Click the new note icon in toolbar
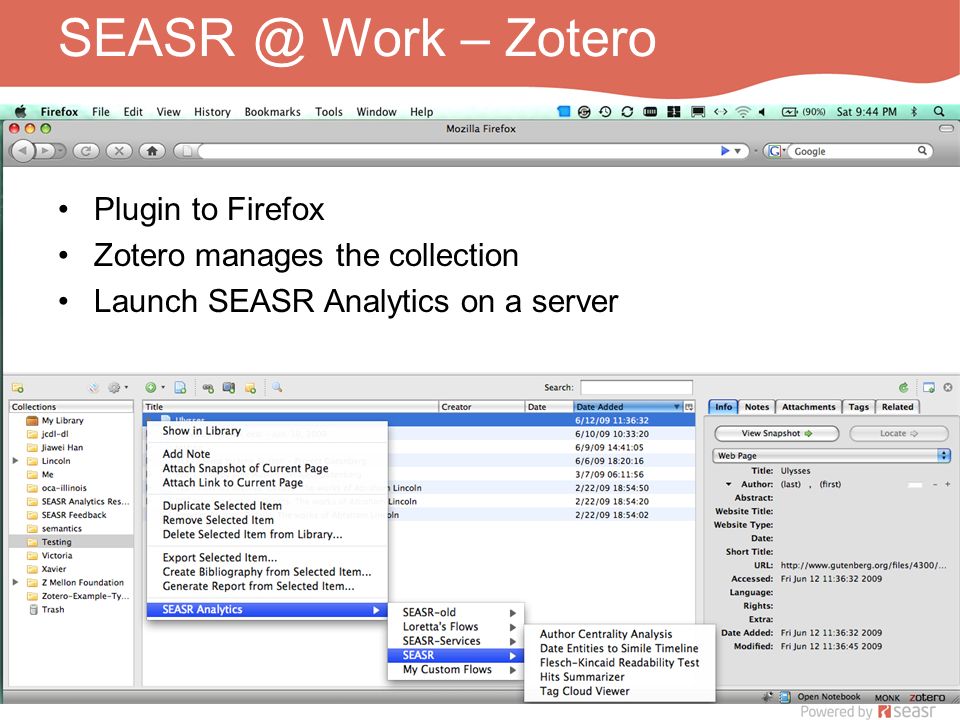Viewport: 960px width, 720px height. (250, 388)
